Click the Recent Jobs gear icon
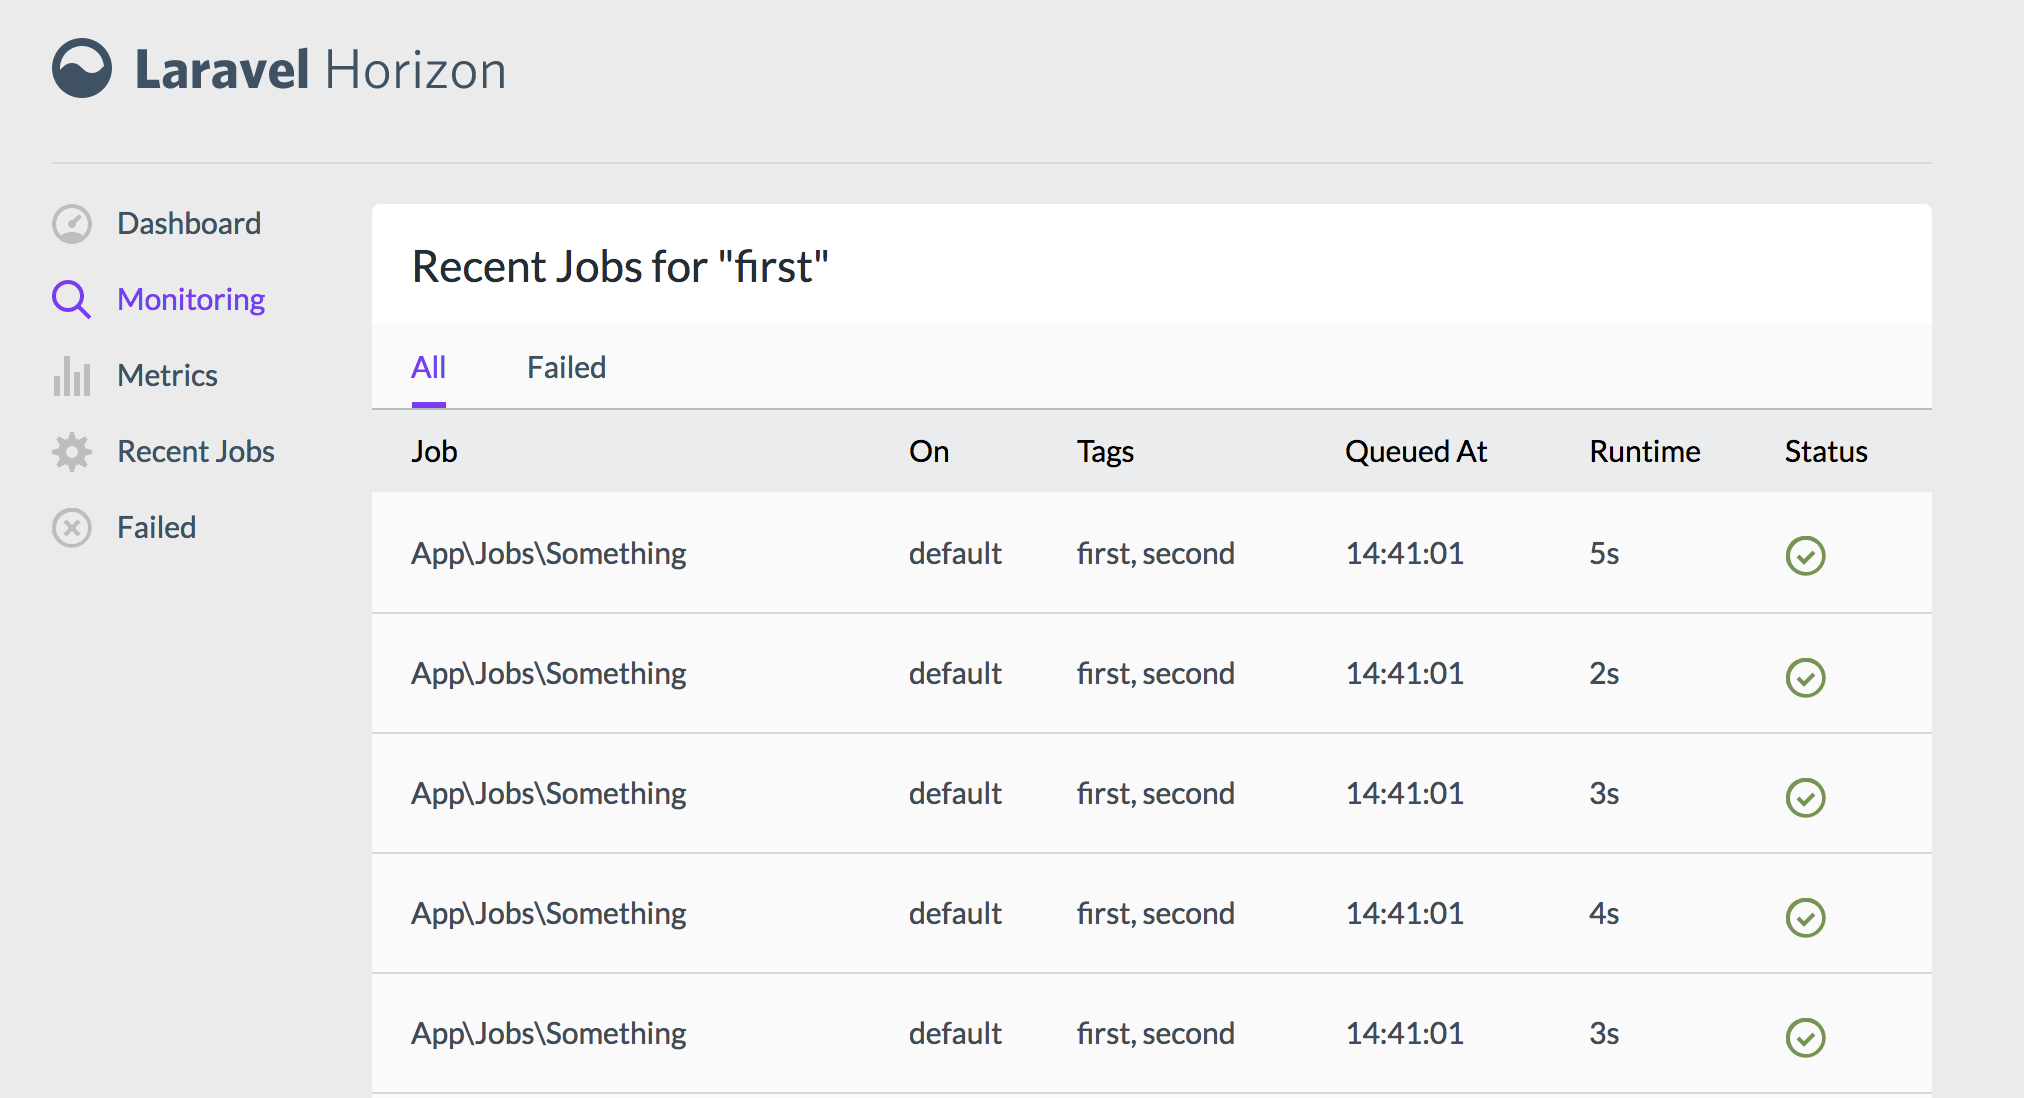Viewport: 2024px width, 1098px height. 72,452
